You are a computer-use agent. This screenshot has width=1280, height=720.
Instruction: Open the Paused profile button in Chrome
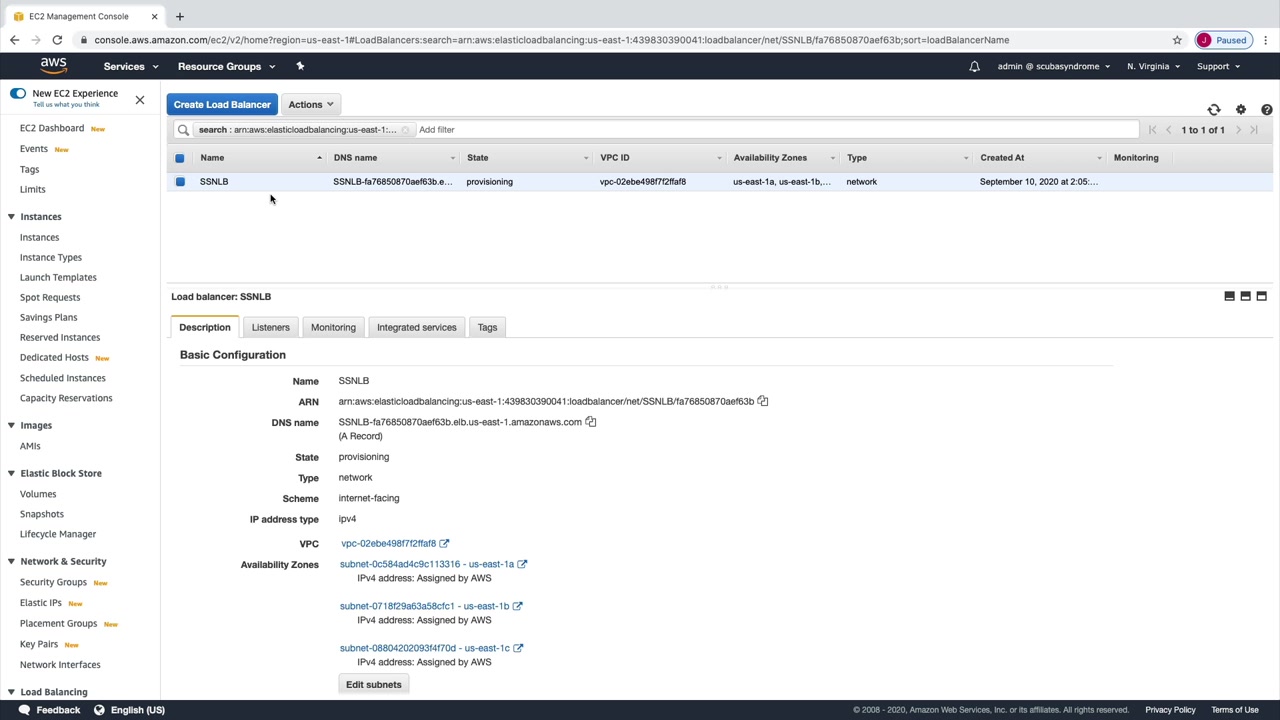click(x=1222, y=40)
